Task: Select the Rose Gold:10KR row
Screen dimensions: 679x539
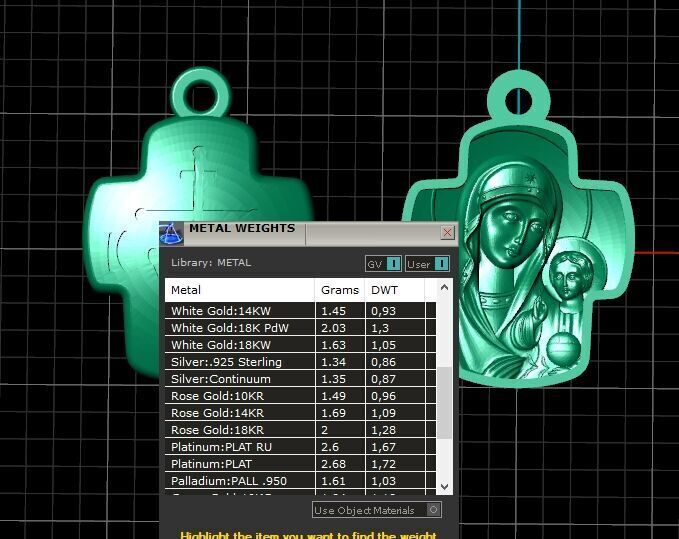Action: pos(300,396)
